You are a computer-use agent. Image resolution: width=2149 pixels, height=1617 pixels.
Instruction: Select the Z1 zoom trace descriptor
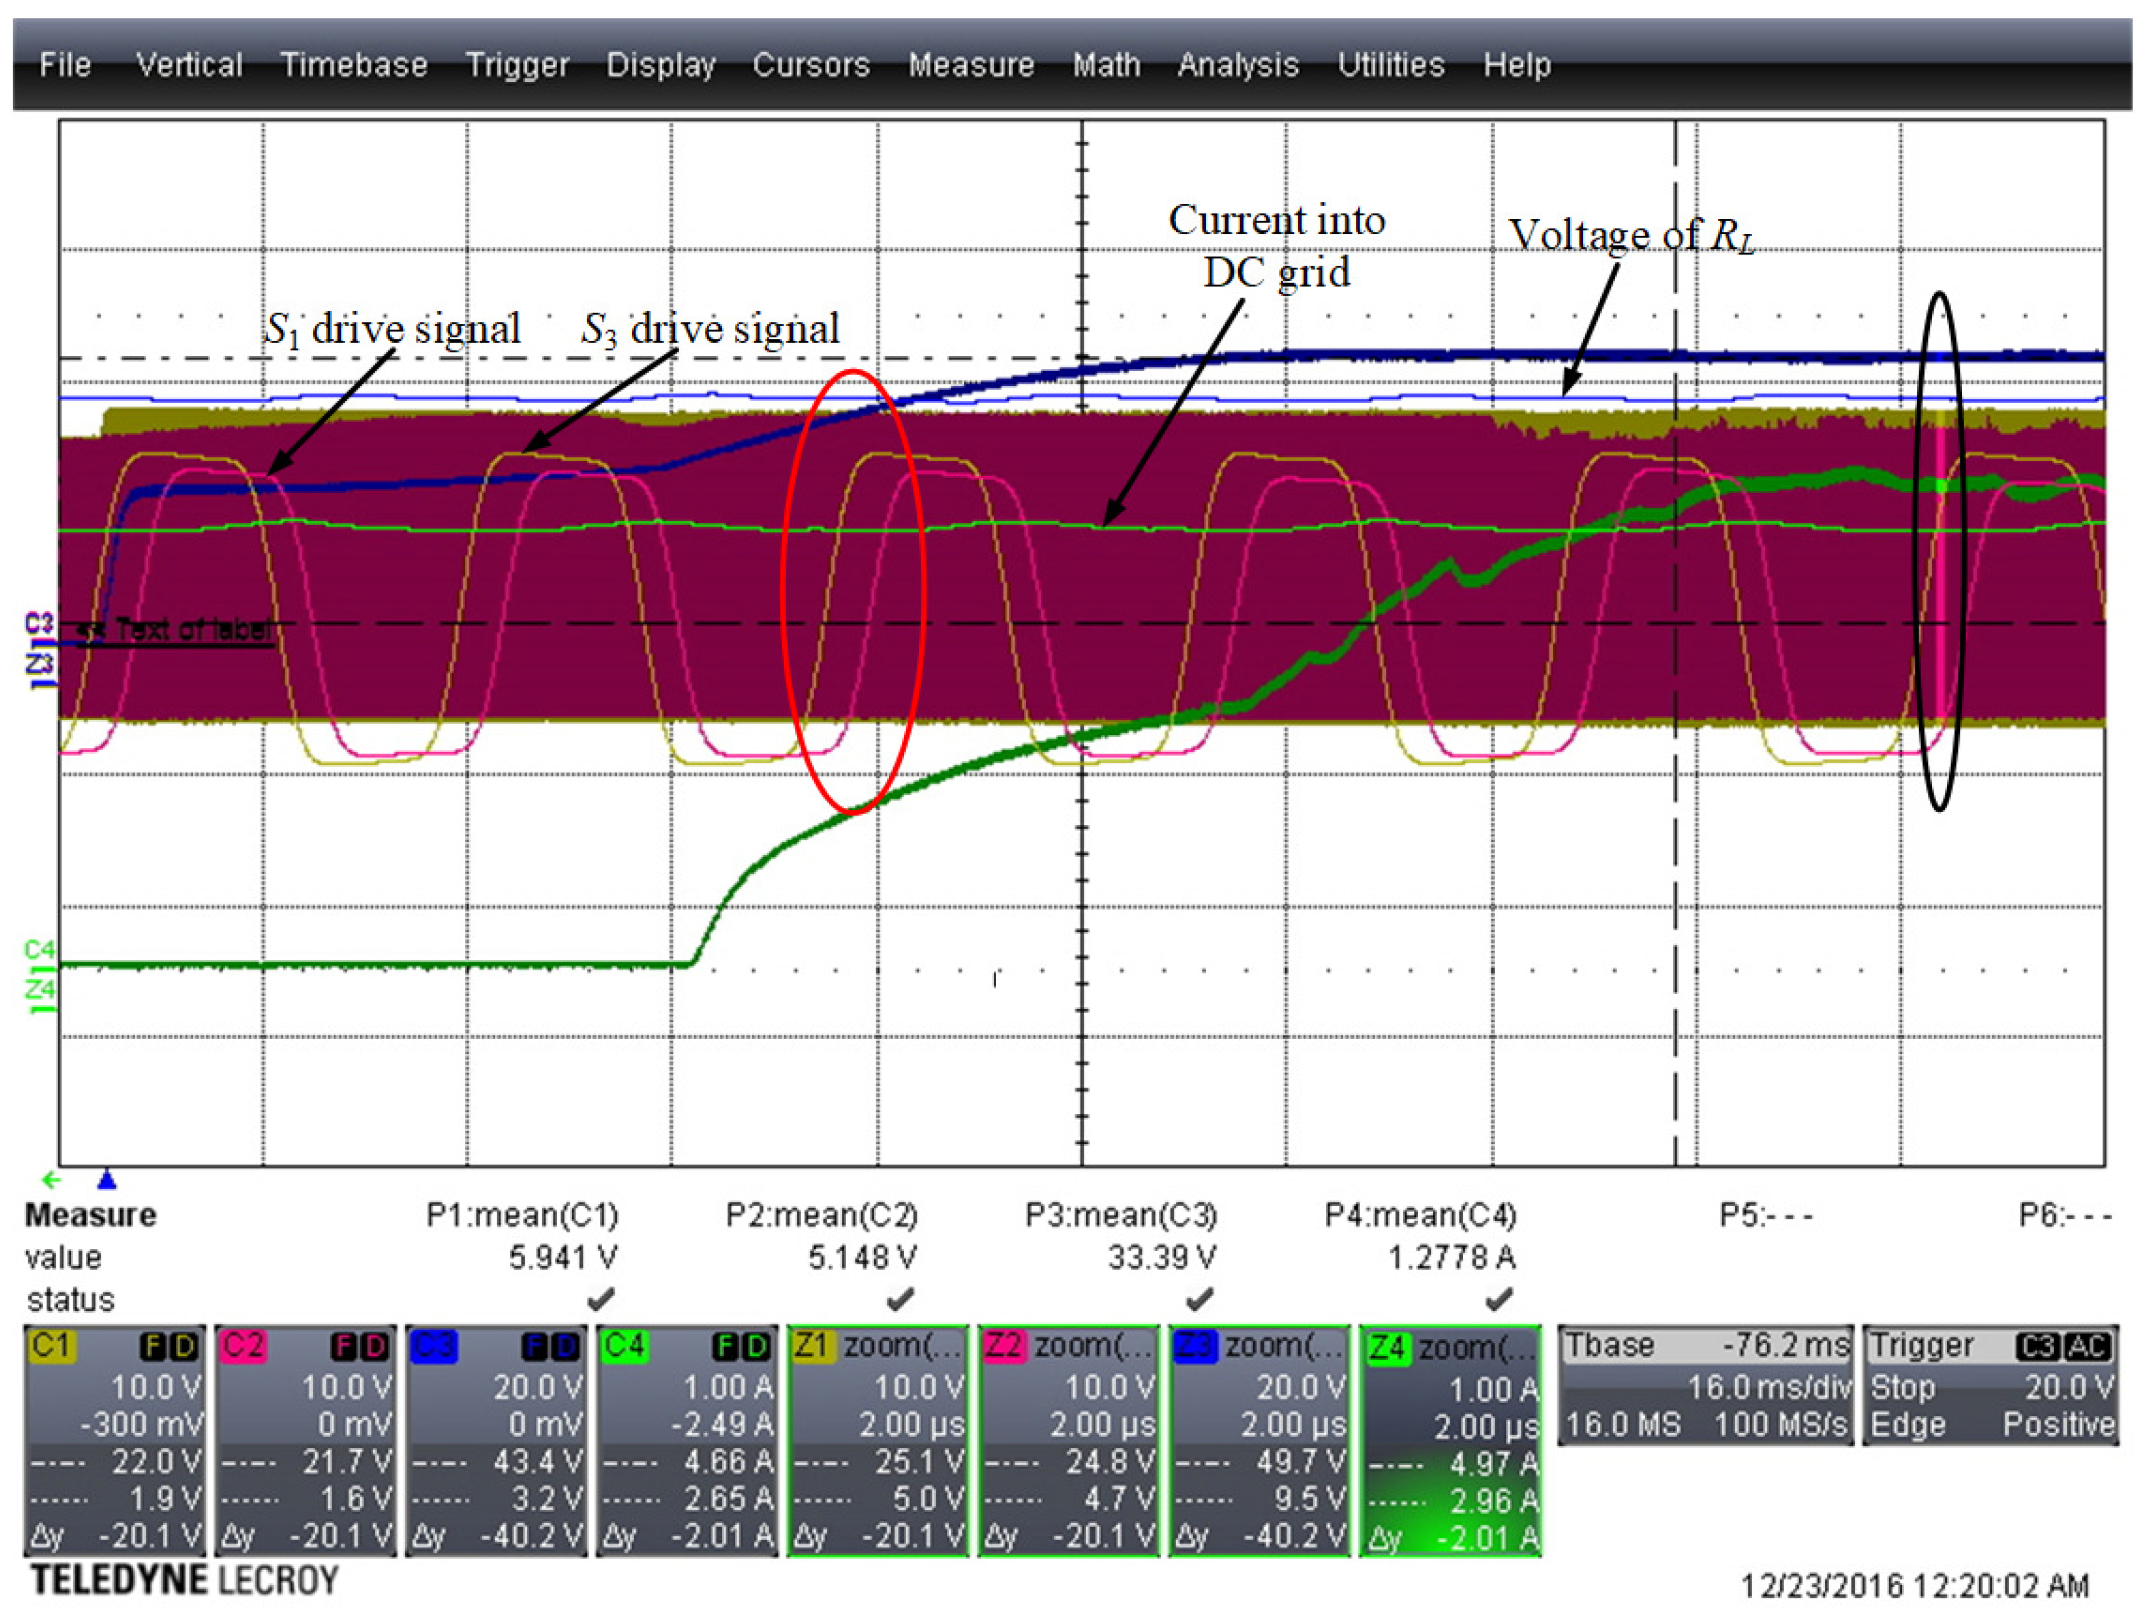878,1441
